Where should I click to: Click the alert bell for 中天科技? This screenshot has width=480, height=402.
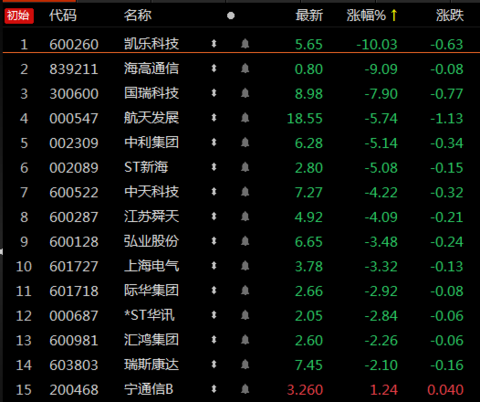coord(245,192)
